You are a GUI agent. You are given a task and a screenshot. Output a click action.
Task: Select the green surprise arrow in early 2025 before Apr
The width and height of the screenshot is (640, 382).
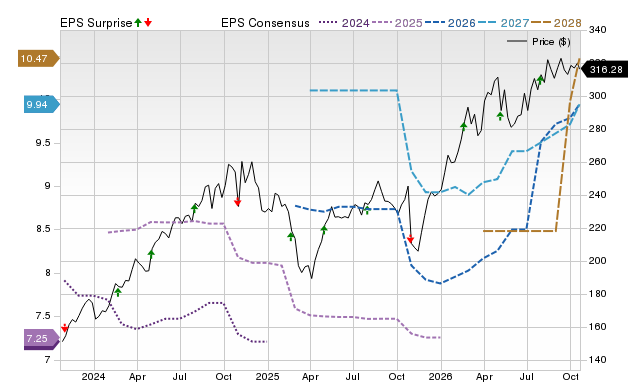pyautogui.click(x=291, y=236)
